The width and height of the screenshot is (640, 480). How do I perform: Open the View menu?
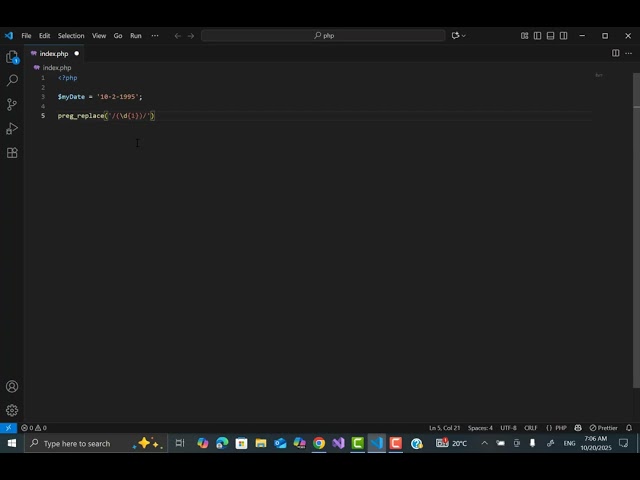pos(99,36)
